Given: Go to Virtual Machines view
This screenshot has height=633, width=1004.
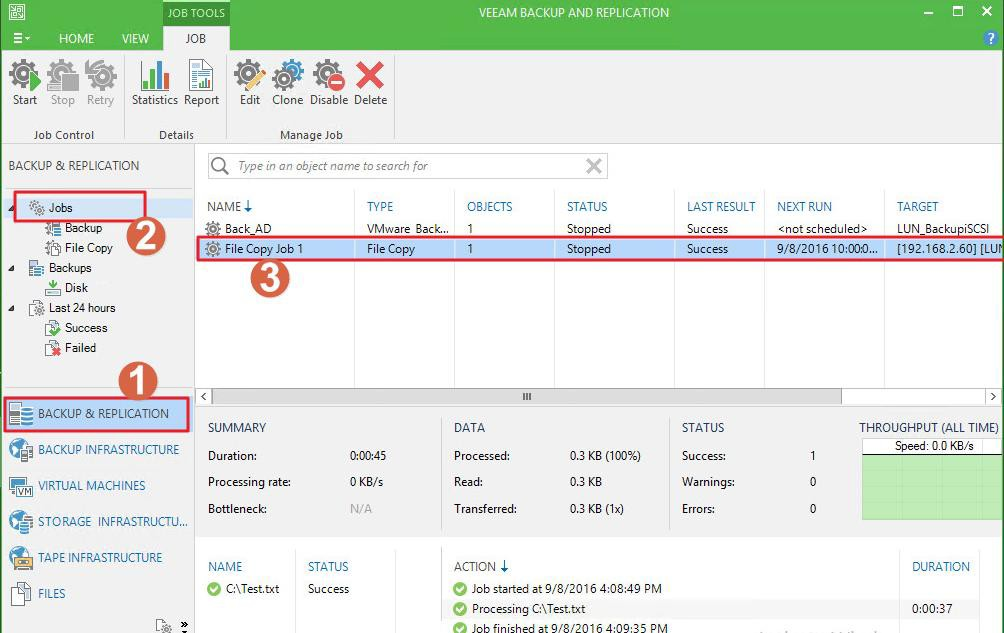Looking at the screenshot, I should click(x=91, y=486).
